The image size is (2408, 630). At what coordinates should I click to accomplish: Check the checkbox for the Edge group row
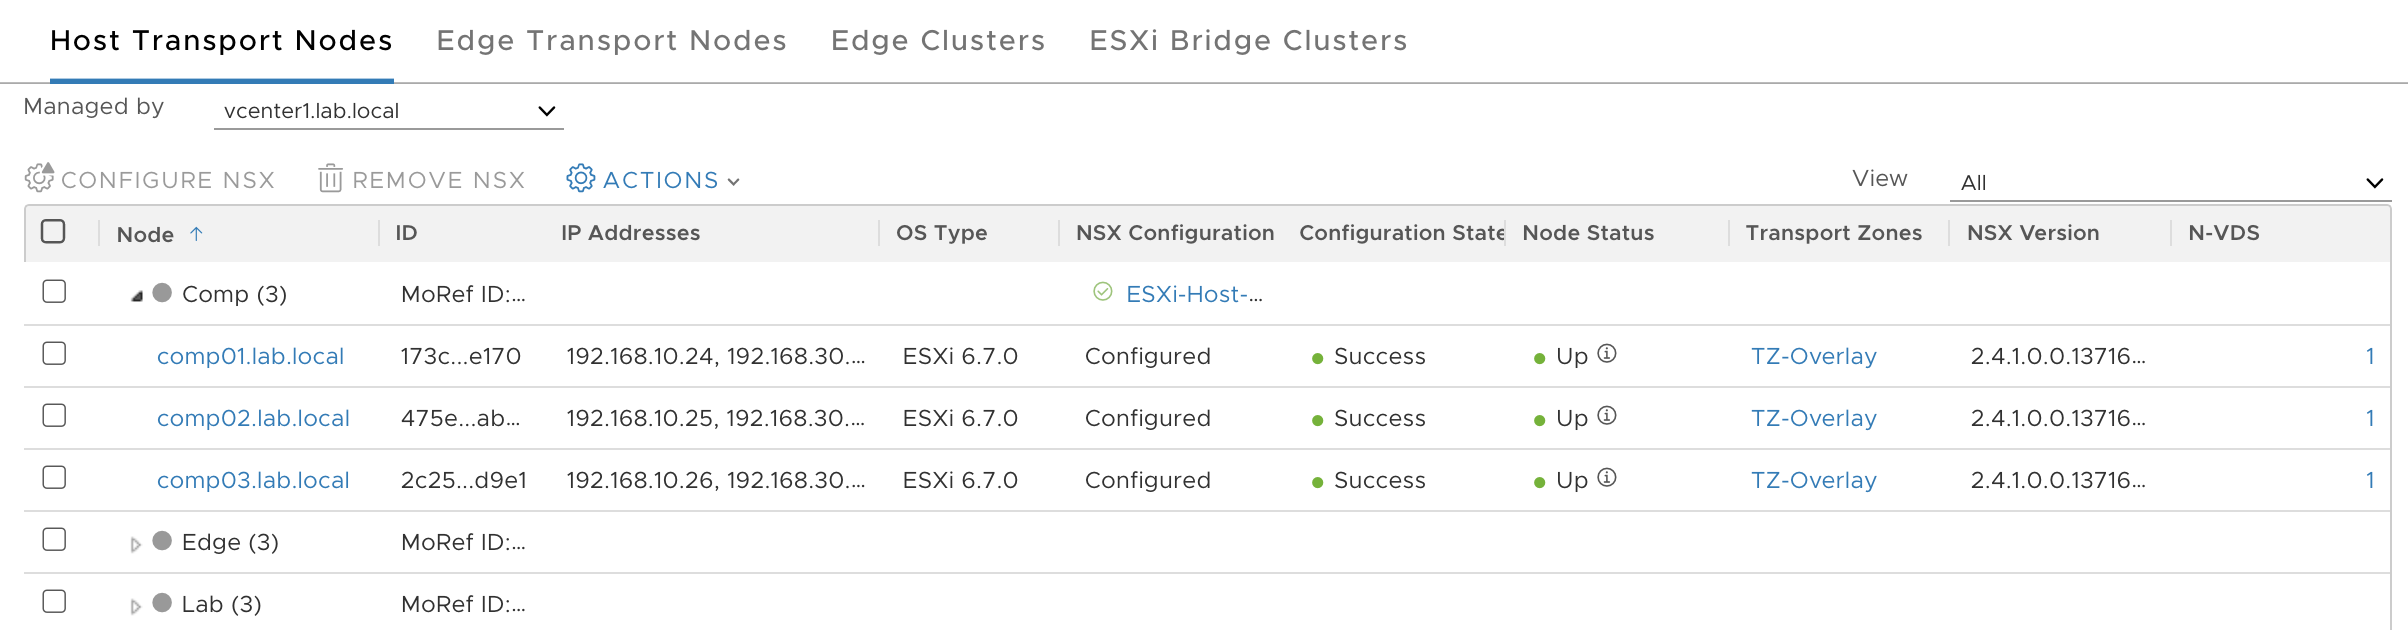coord(54,540)
